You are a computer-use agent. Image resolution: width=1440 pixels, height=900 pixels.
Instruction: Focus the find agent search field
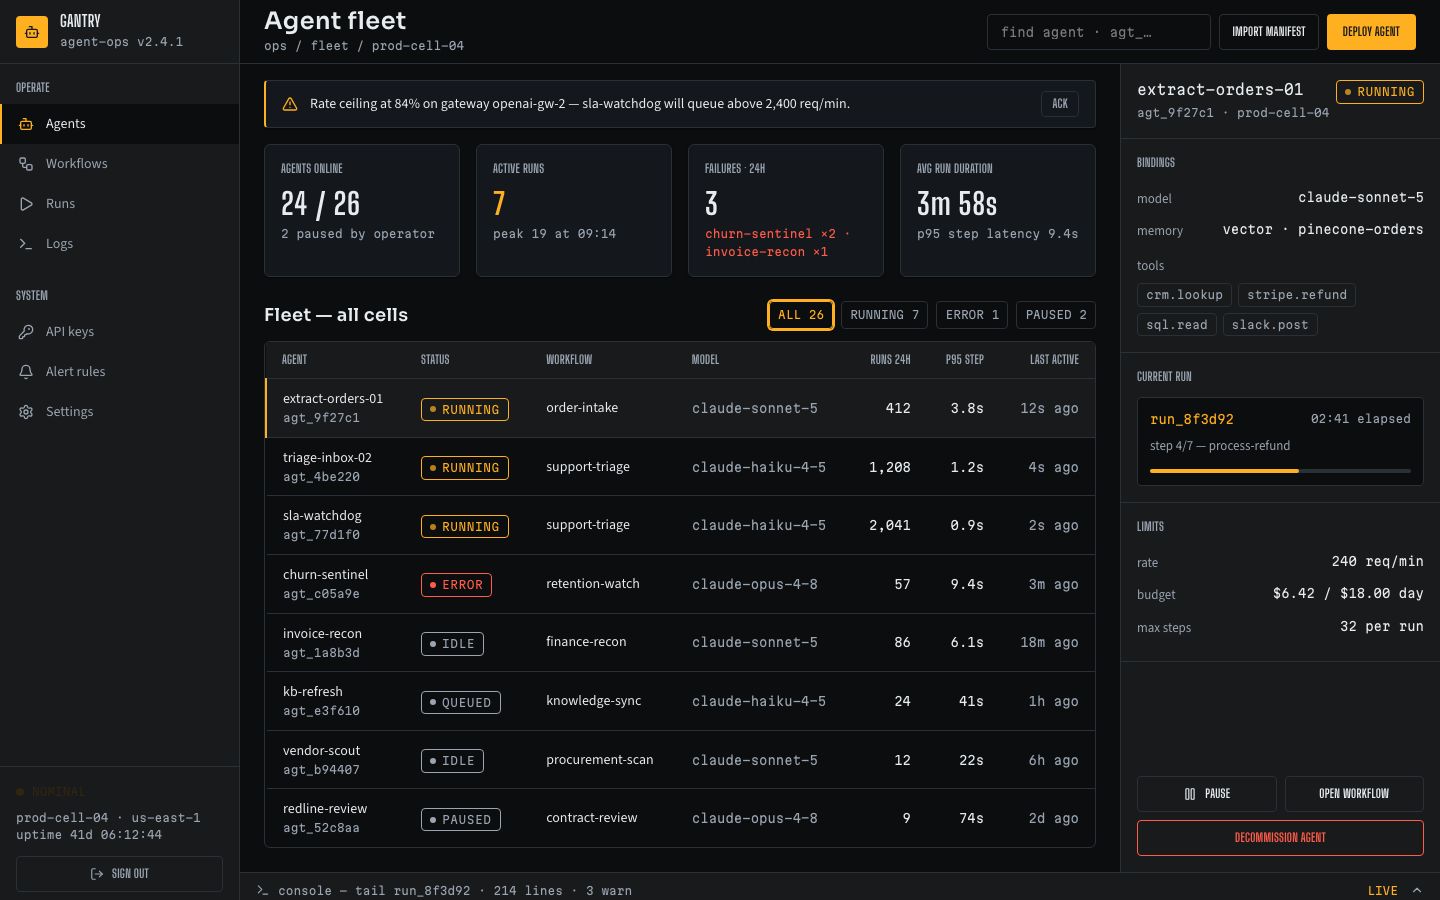(1099, 32)
